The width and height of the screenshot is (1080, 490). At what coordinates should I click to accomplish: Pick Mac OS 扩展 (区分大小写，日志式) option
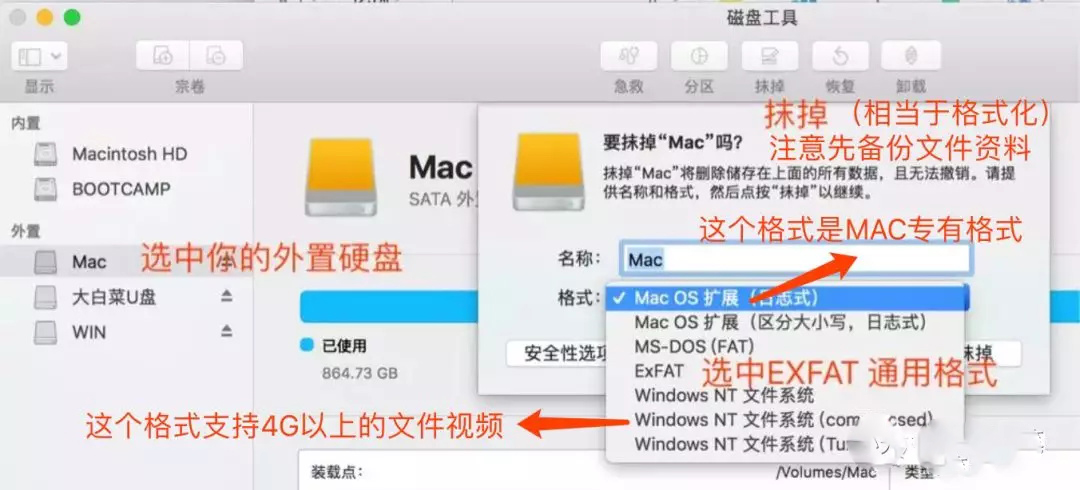[x=780, y=321]
